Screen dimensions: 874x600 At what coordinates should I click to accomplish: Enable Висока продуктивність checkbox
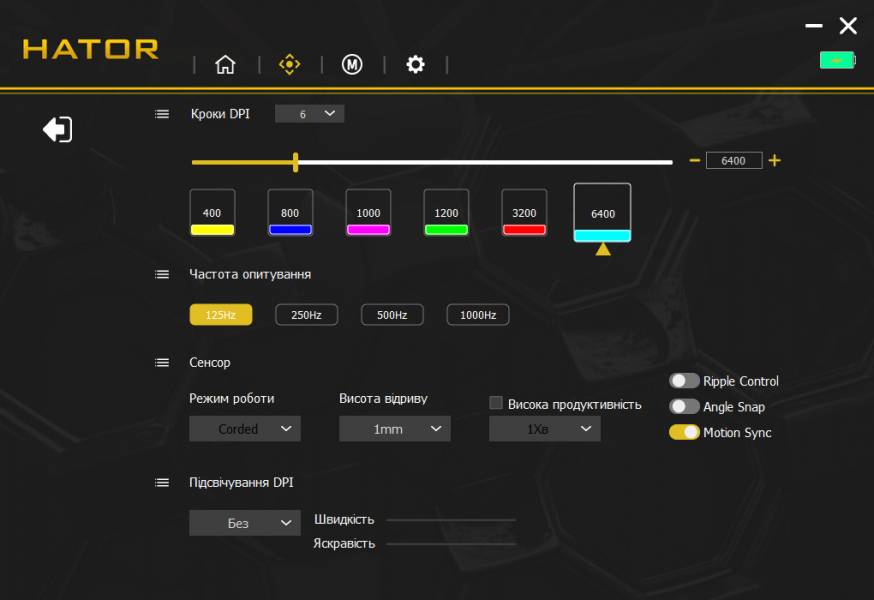coord(496,403)
